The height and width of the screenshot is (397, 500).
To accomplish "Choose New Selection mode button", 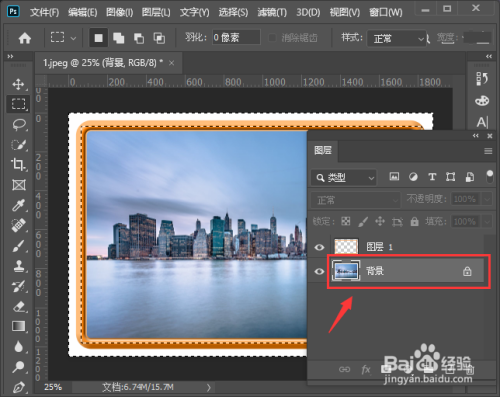I will 98,38.
